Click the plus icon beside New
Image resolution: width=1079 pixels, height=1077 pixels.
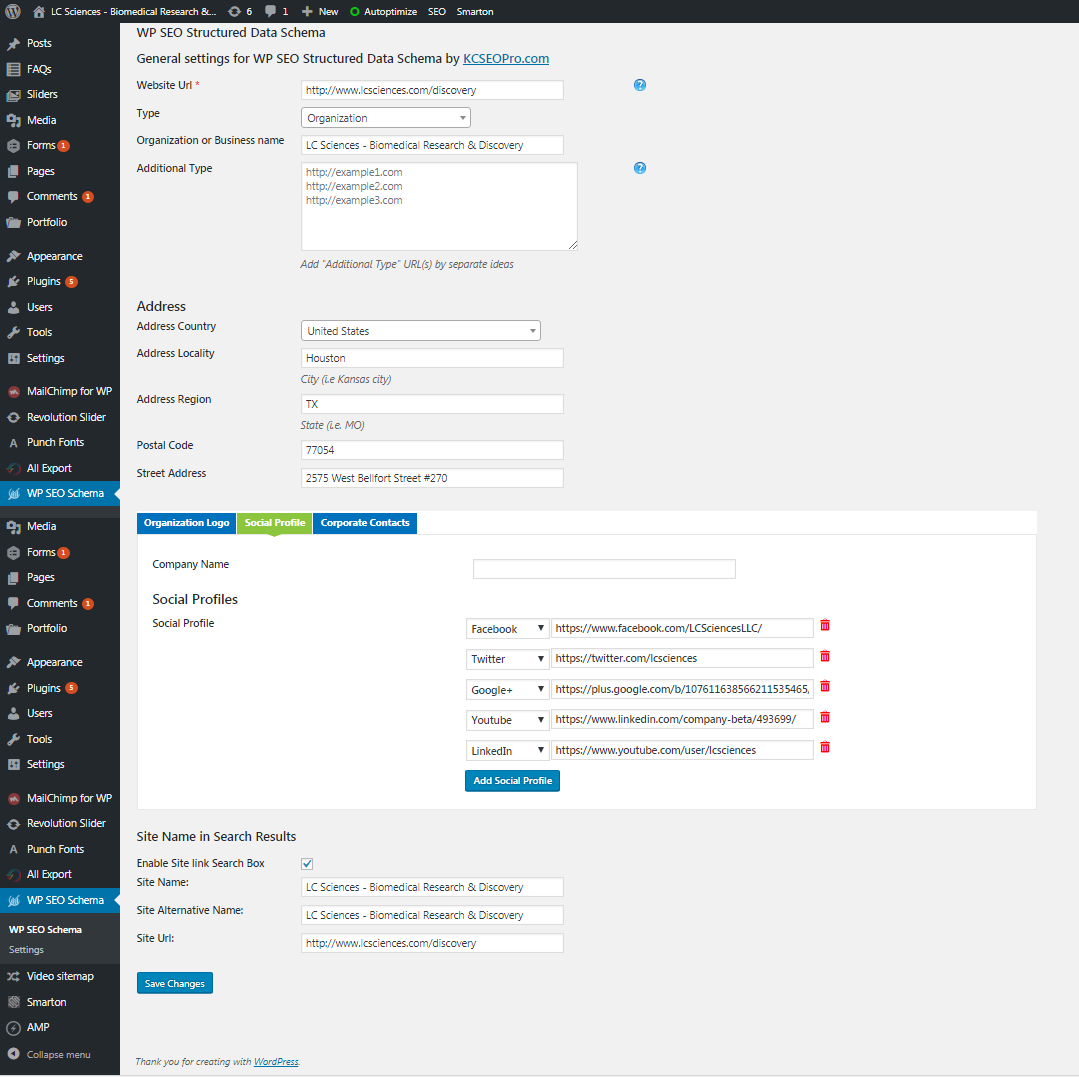pos(307,12)
